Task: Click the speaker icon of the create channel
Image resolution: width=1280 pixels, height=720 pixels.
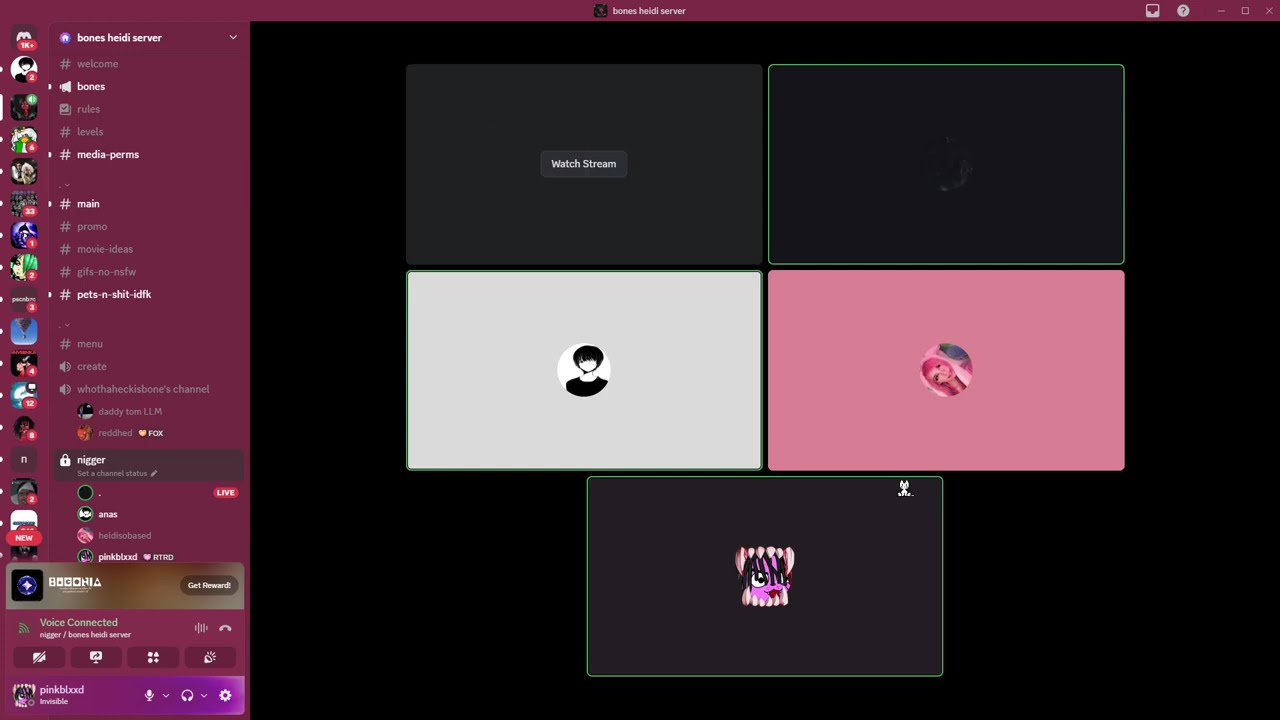Action: [x=65, y=366]
